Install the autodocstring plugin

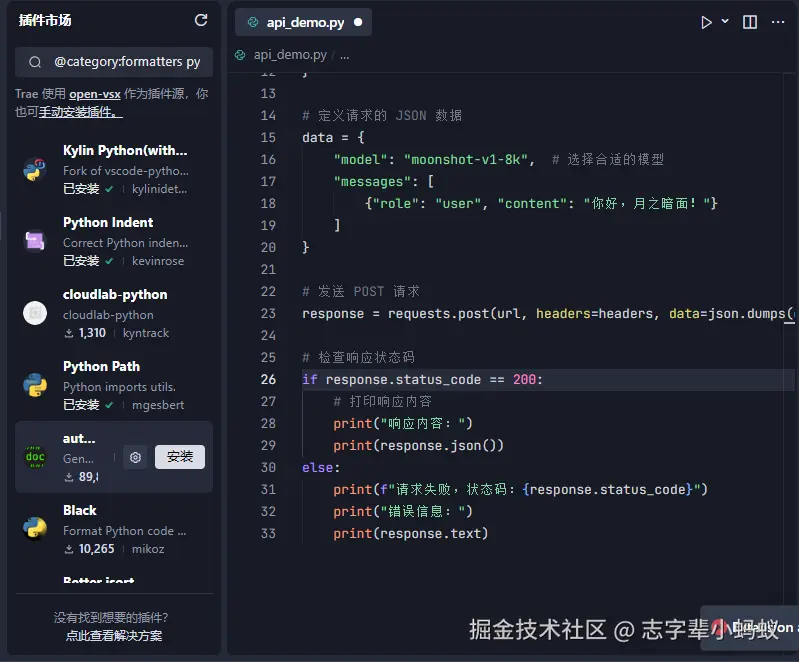[180, 457]
